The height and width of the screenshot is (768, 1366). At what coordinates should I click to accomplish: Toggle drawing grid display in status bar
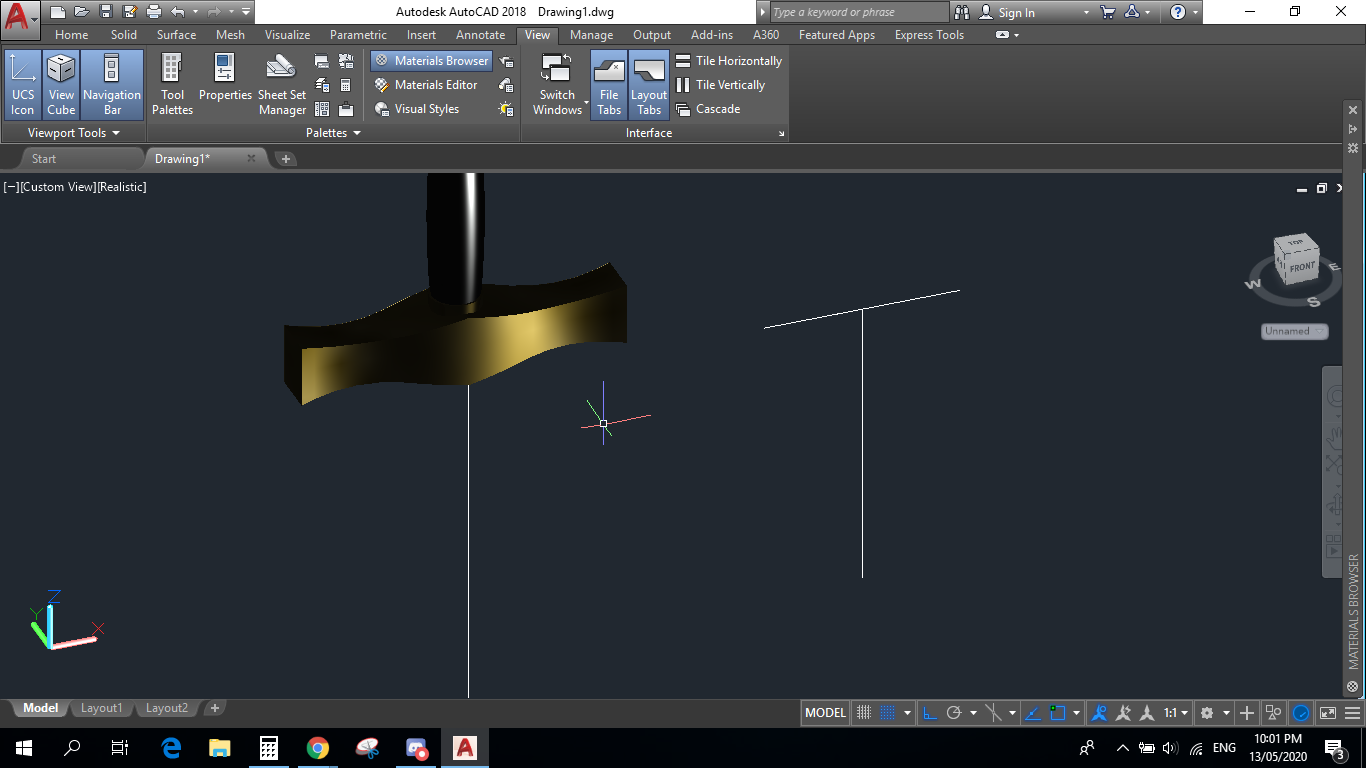863,713
